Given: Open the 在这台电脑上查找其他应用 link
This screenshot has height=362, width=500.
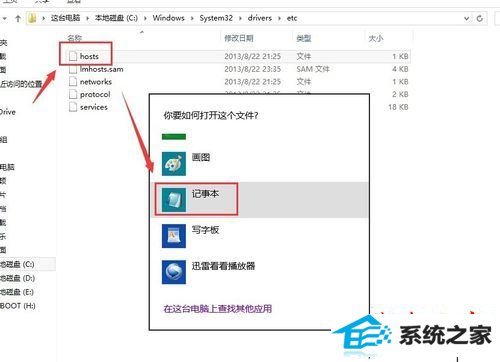Looking at the screenshot, I should (x=218, y=309).
